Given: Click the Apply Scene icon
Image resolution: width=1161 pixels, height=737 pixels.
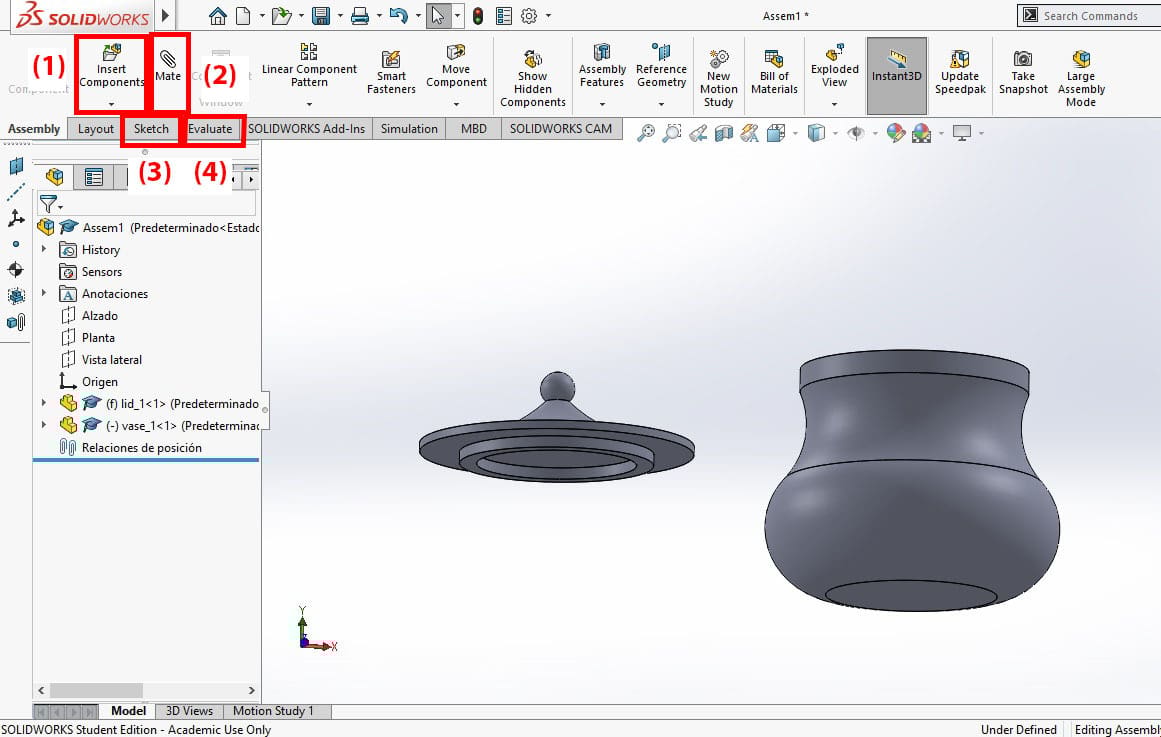Looking at the screenshot, I should [922, 133].
